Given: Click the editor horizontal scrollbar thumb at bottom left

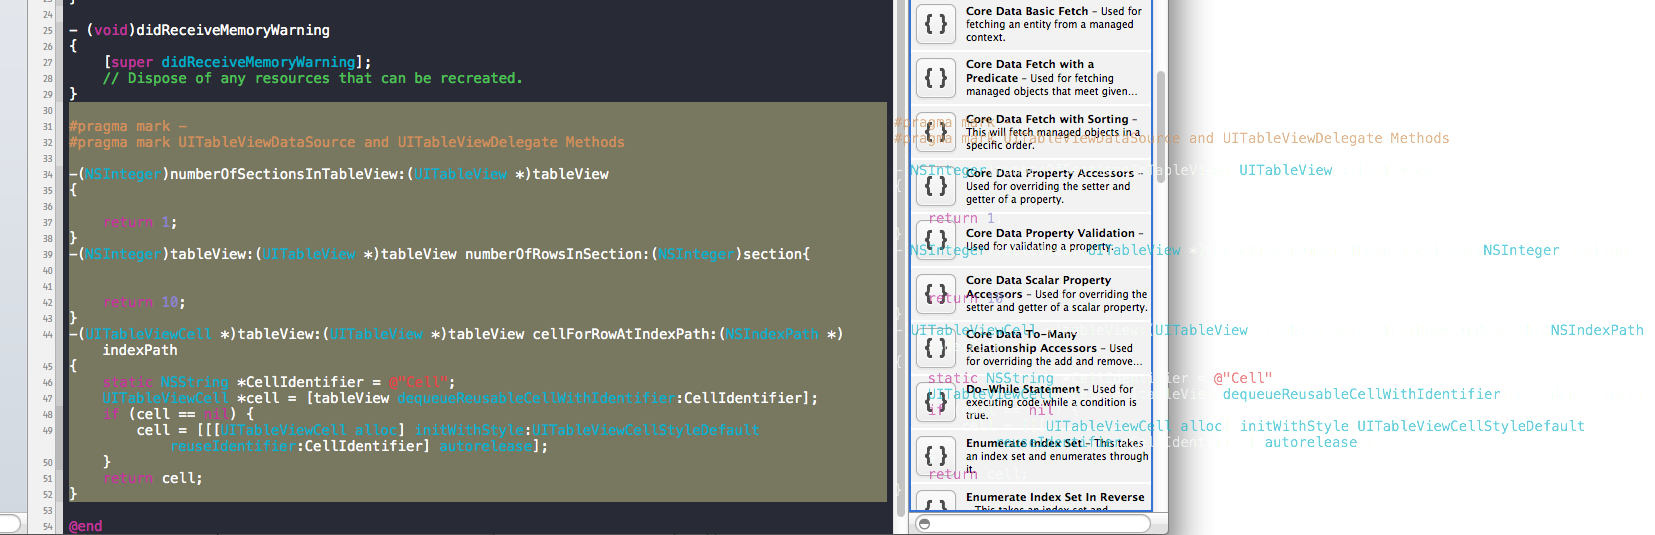Looking at the screenshot, I should (x=10, y=523).
